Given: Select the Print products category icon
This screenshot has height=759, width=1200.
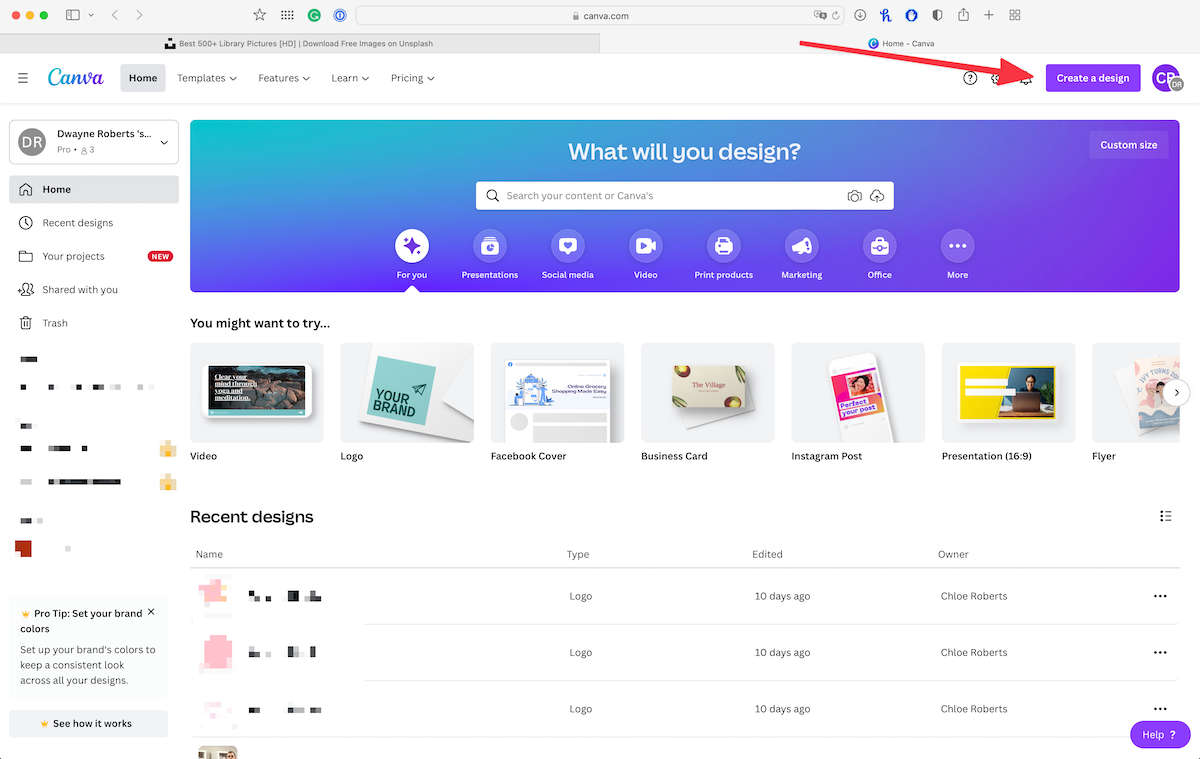Looking at the screenshot, I should pyautogui.click(x=724, y=245).
